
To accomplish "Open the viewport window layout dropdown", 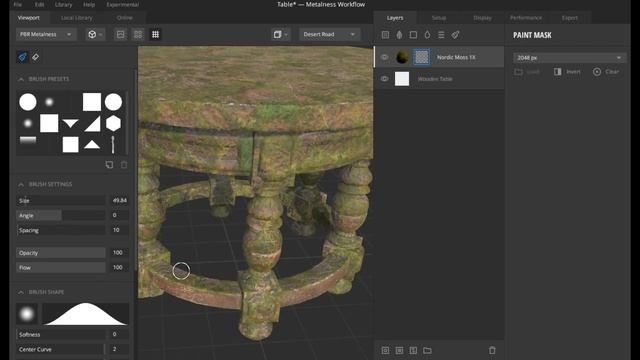I will pos(280,34).
